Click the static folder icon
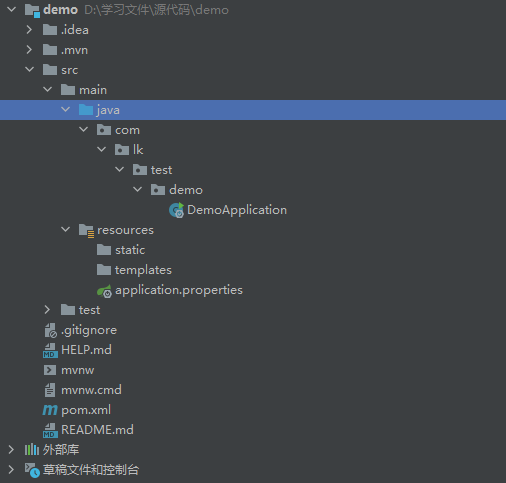 (104, 250)
